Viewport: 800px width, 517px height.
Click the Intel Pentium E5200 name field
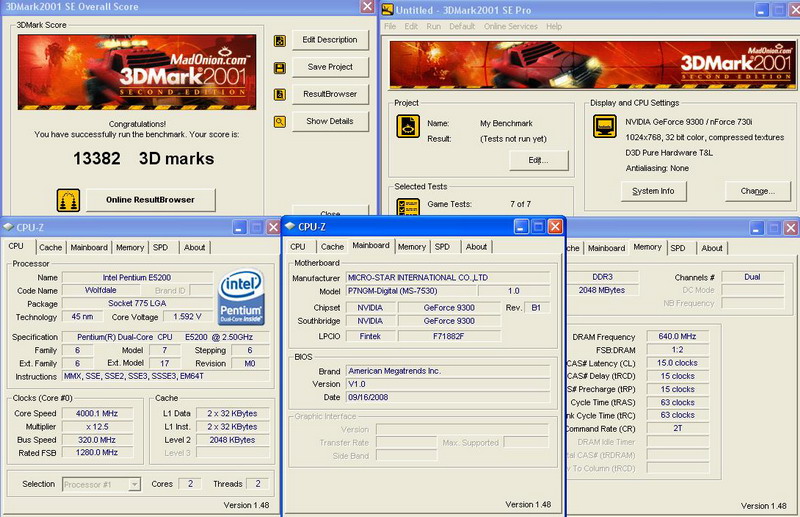click(x=137, y=278)
